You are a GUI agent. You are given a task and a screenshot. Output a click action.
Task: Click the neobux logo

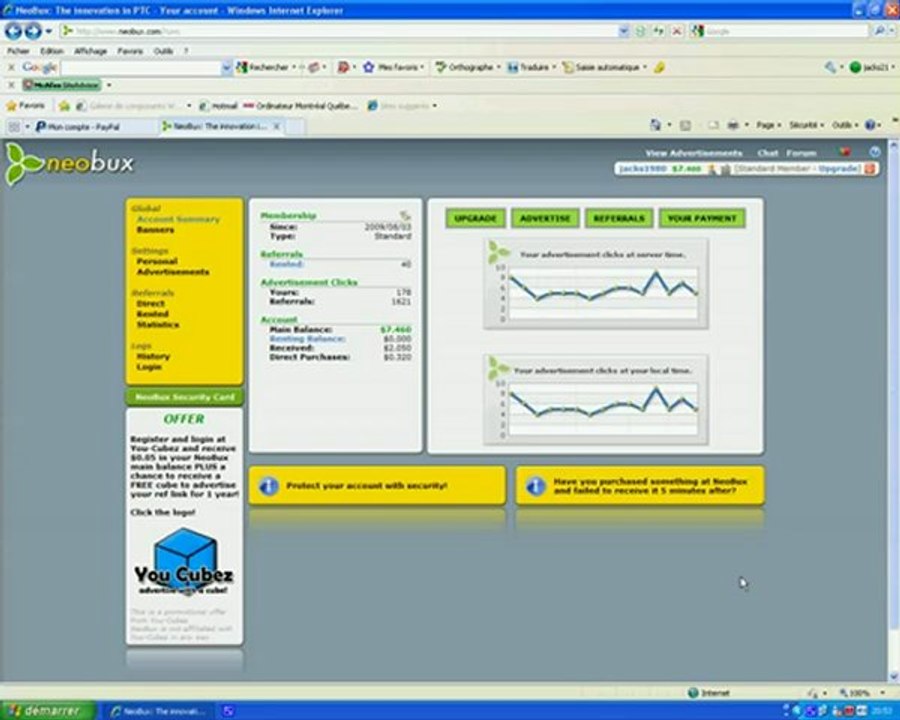pyautogui.click(x=69, y=164)
